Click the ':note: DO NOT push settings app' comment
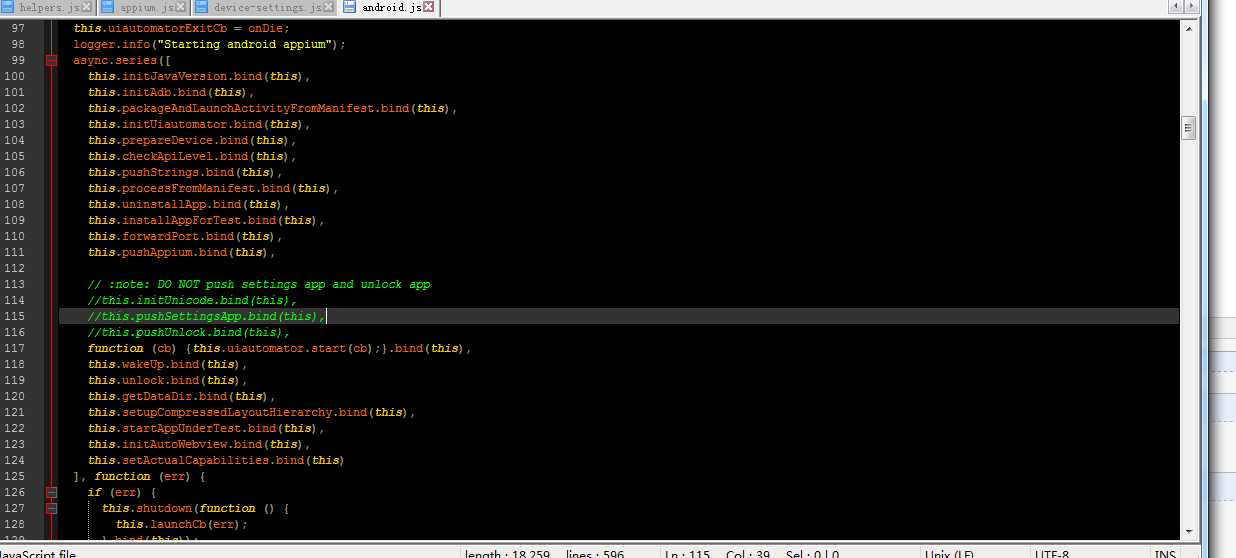The height and width of the screenshot is (558, 1236). click(259, 284)
